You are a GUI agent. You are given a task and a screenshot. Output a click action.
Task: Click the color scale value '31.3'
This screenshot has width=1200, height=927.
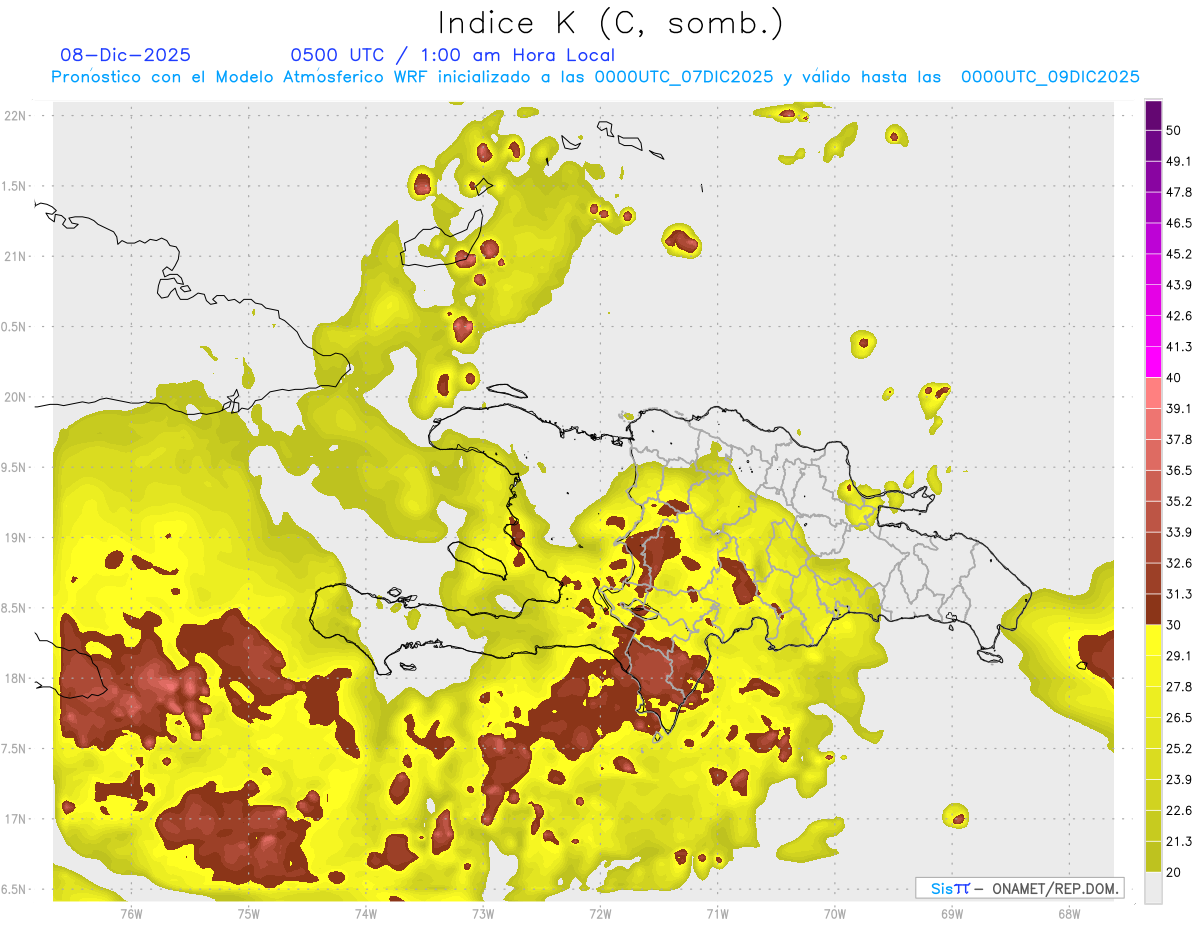(1178, 594)
